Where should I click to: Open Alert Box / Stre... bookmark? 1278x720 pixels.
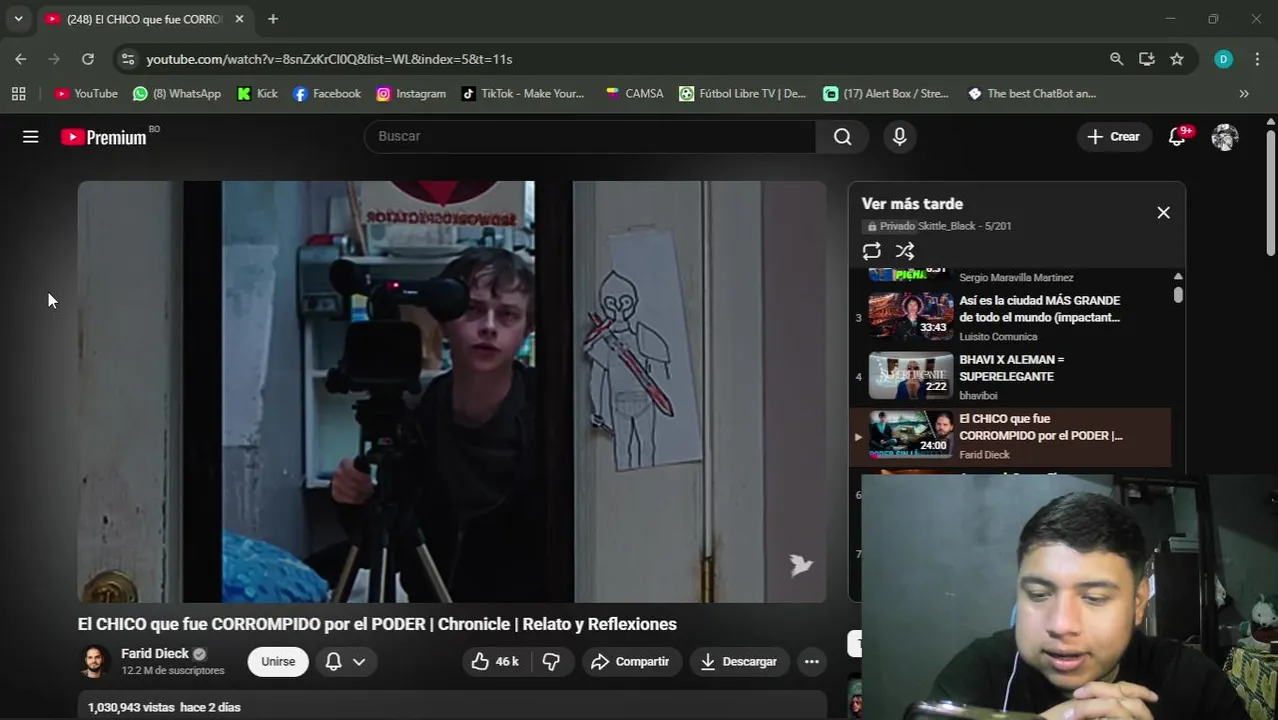click(886, 93)
